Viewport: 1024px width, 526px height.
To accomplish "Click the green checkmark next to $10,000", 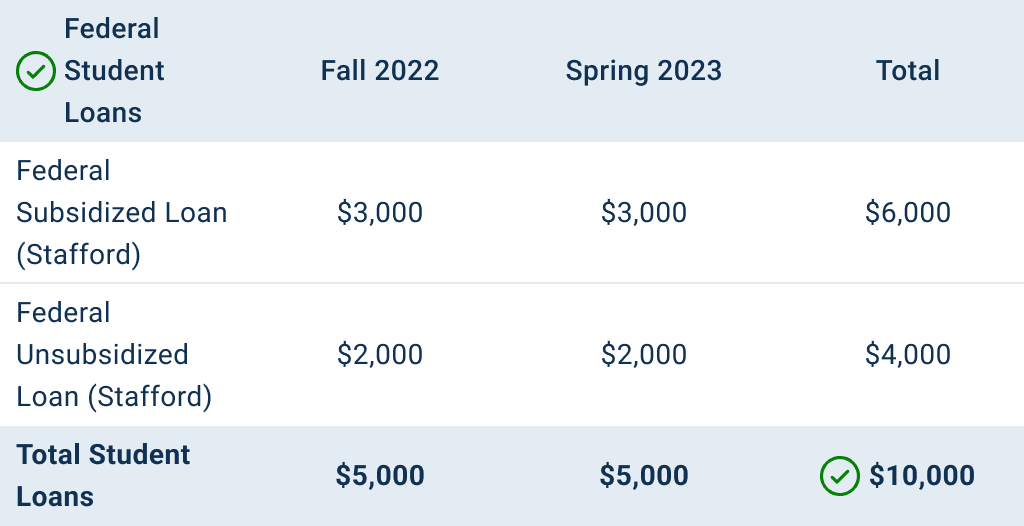I will (x=840, y=476).
